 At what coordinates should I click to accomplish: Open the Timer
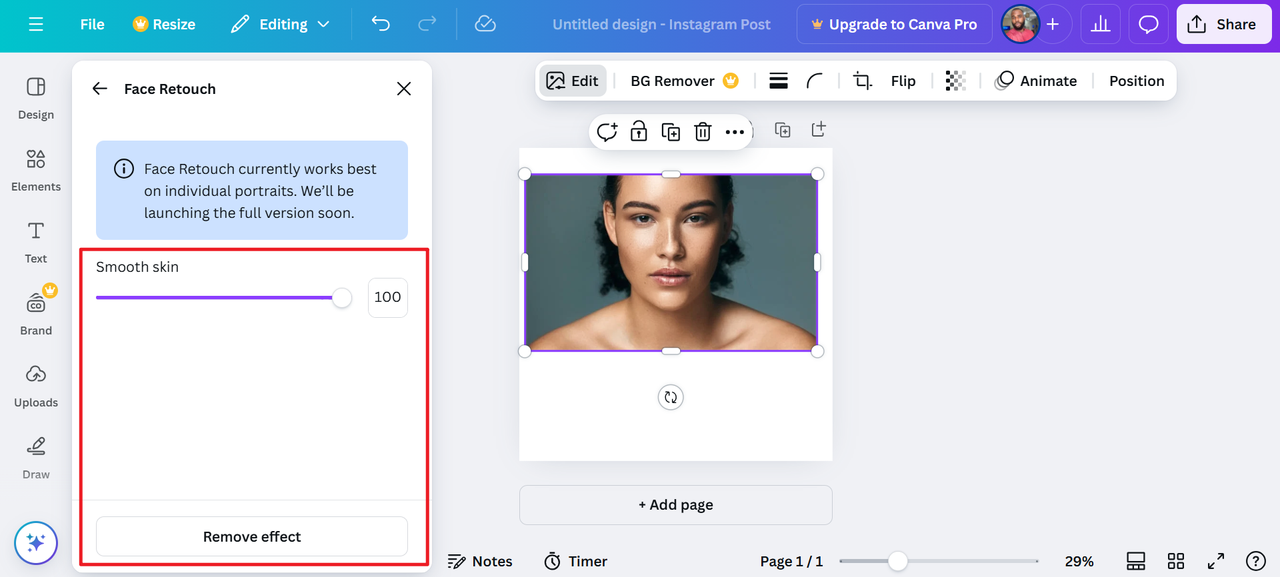(x=575, y=561)
